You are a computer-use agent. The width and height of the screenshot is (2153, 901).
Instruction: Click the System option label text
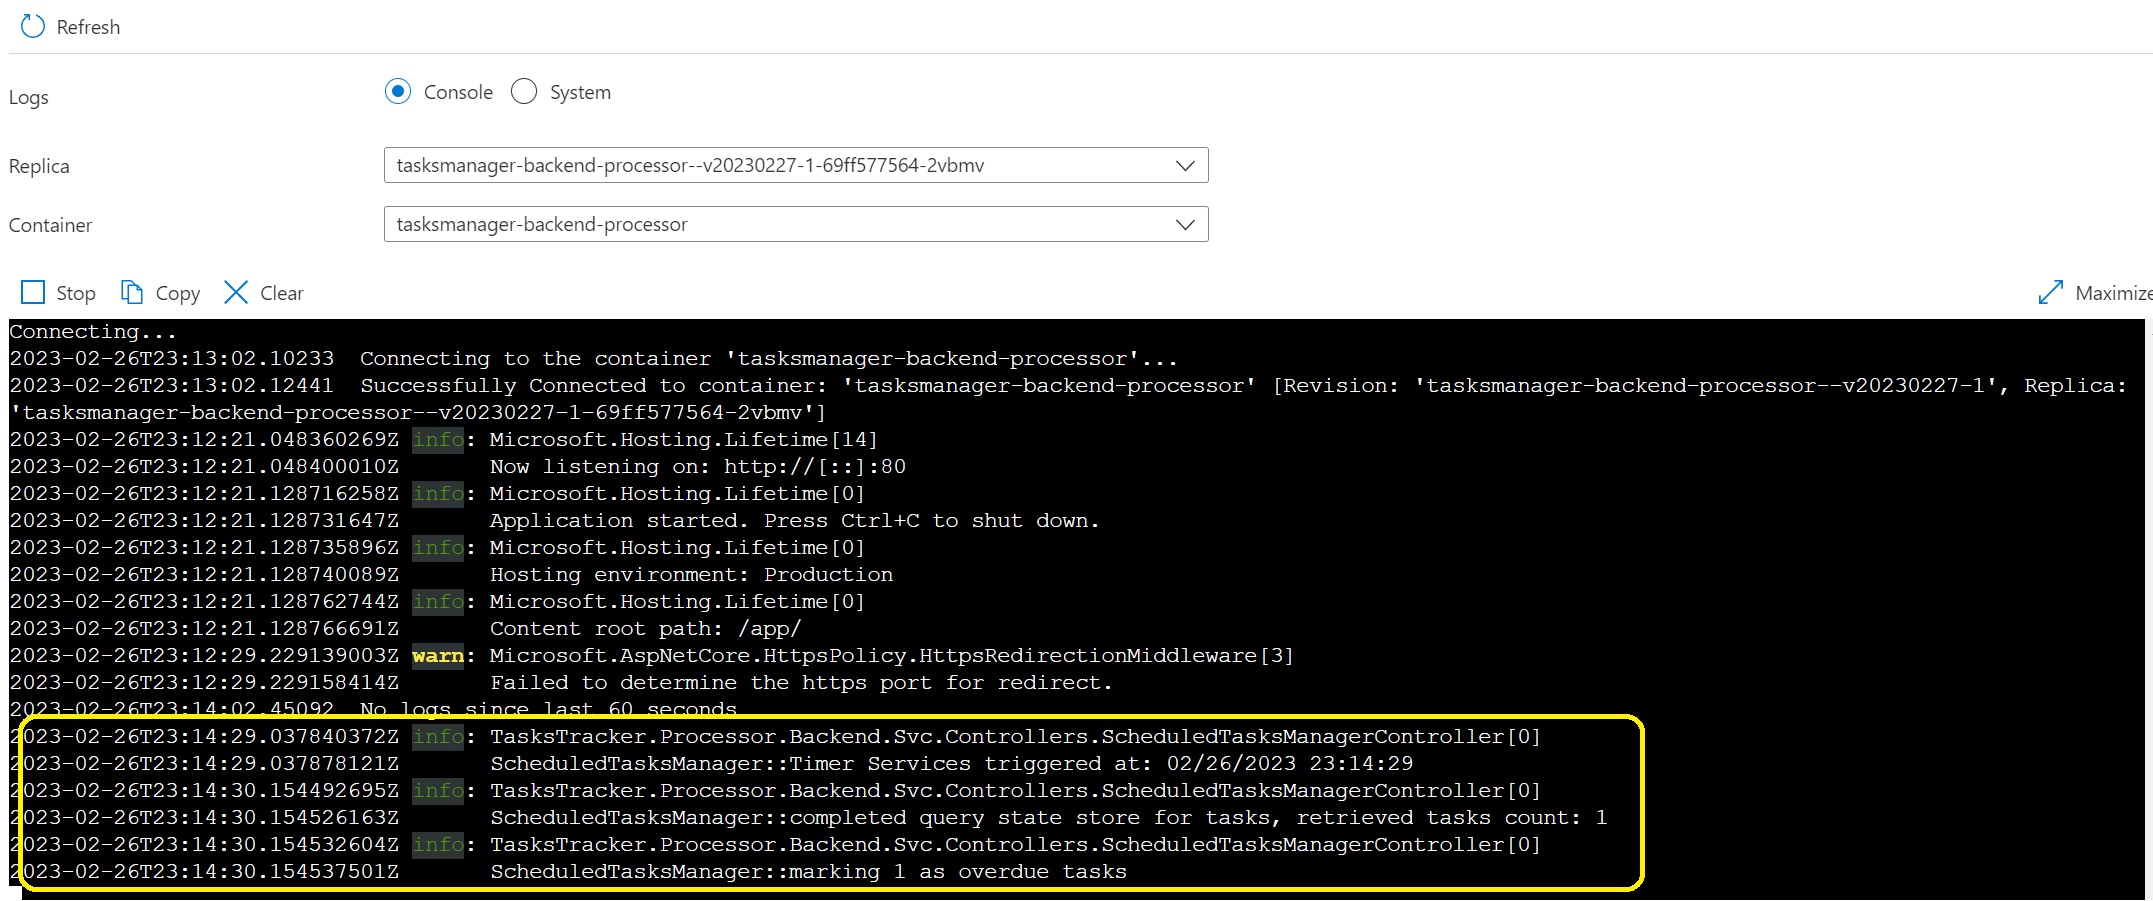(580, 93)
